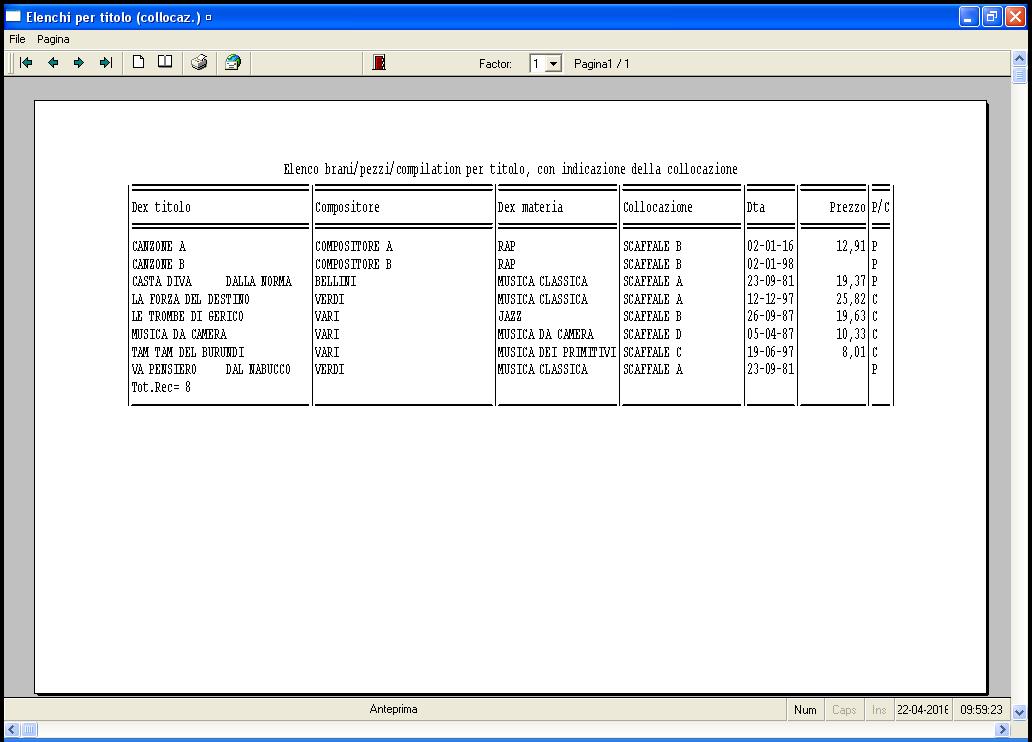Select 'MUSICA DA CAMERA' in the title column

(179, 334)
